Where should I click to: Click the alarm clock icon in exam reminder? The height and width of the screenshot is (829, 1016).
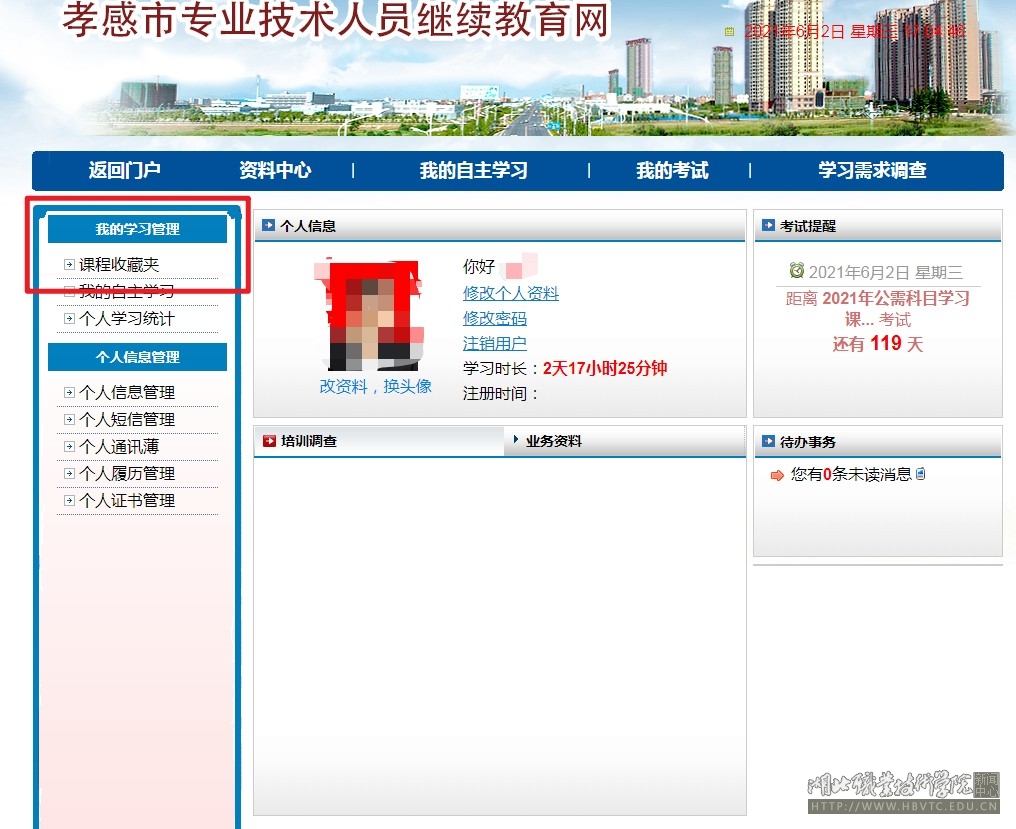(796, 271)
